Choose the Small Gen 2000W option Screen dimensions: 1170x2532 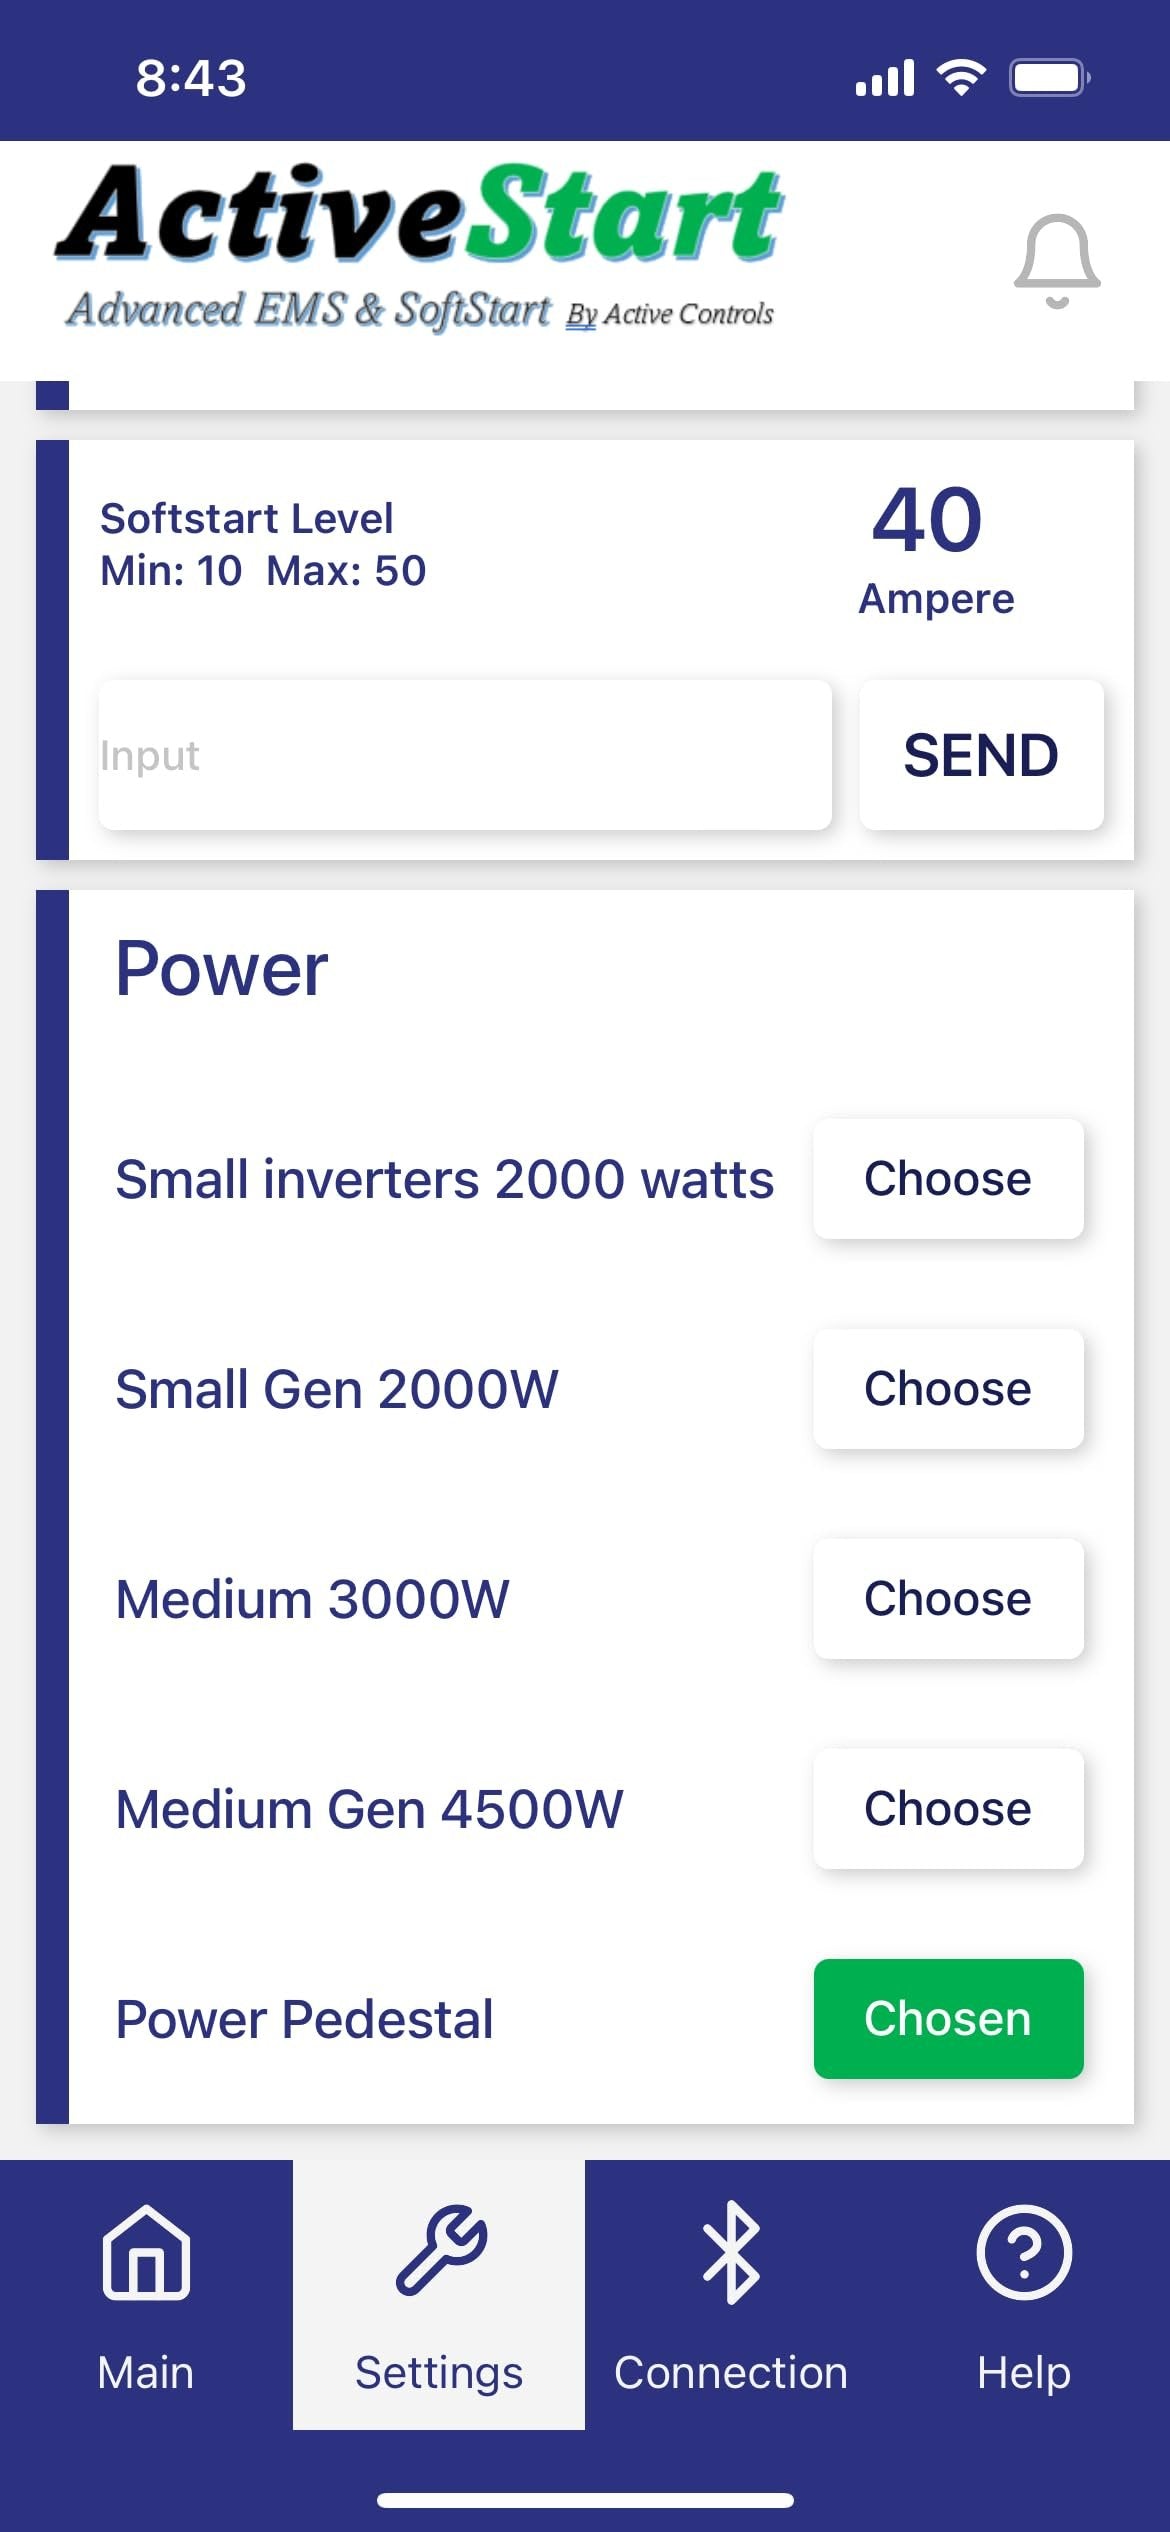pos(947,1389)
